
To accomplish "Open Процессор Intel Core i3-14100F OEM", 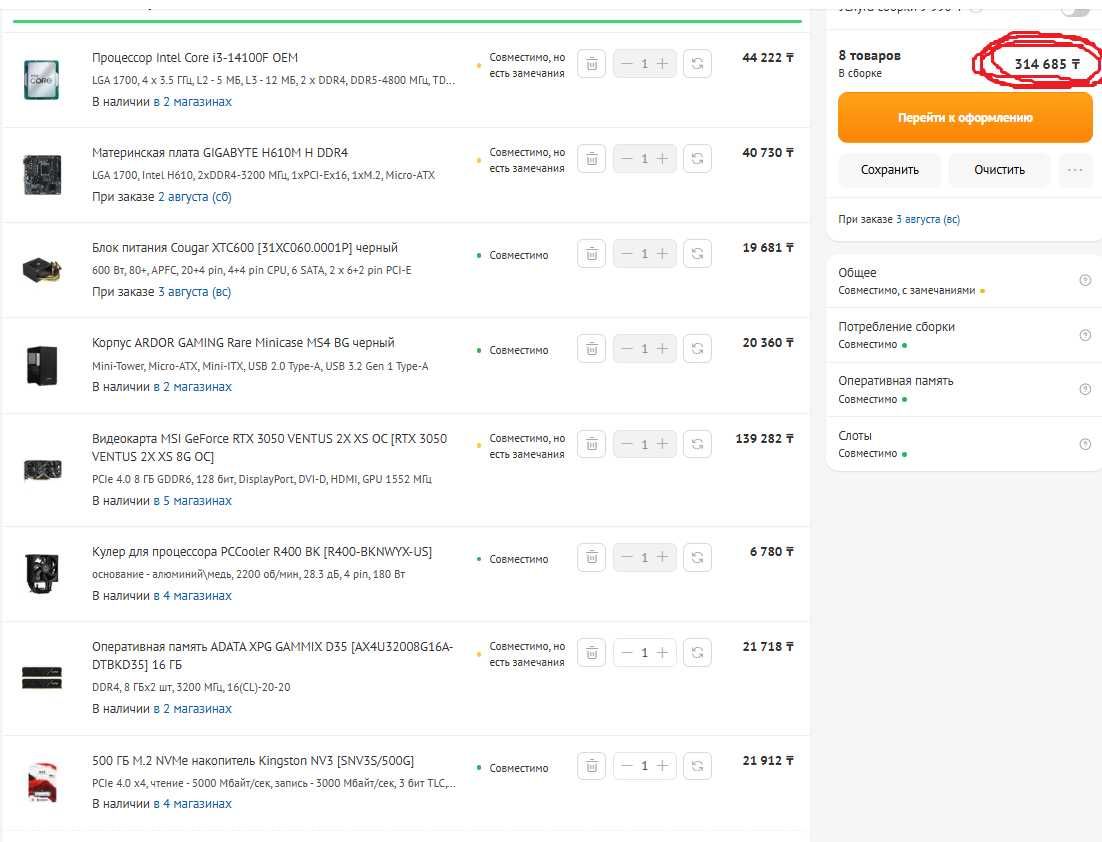I will pyautogui.click(x=195, y=58).
